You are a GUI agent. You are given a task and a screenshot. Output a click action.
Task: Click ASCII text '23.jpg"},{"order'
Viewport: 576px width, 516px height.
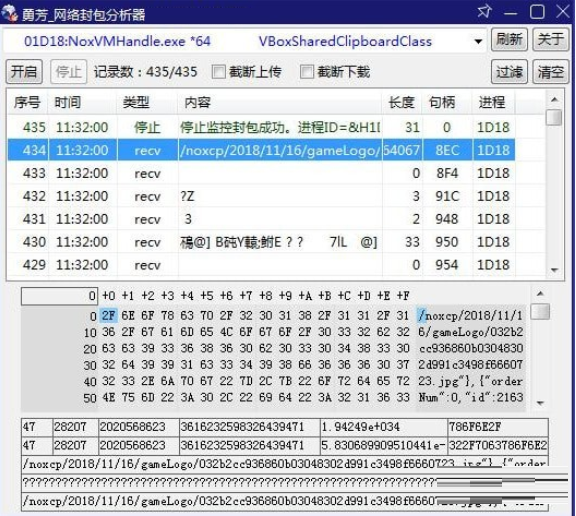(470, 381)
